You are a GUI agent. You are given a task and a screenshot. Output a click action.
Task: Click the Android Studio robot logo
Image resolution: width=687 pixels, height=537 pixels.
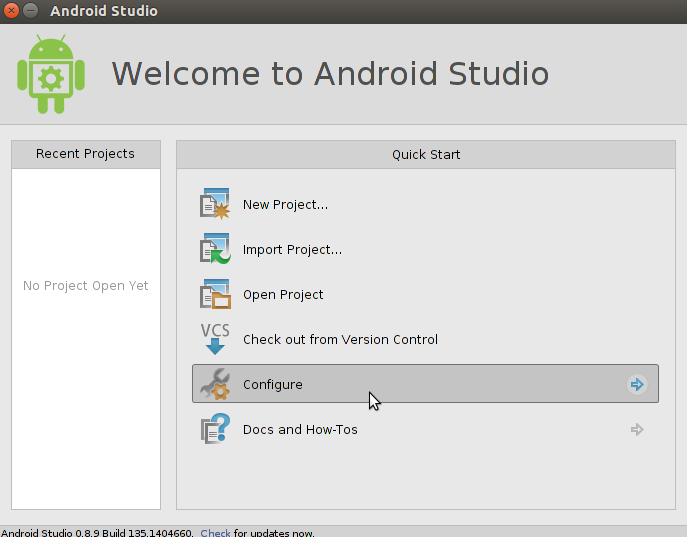[51, 74]
